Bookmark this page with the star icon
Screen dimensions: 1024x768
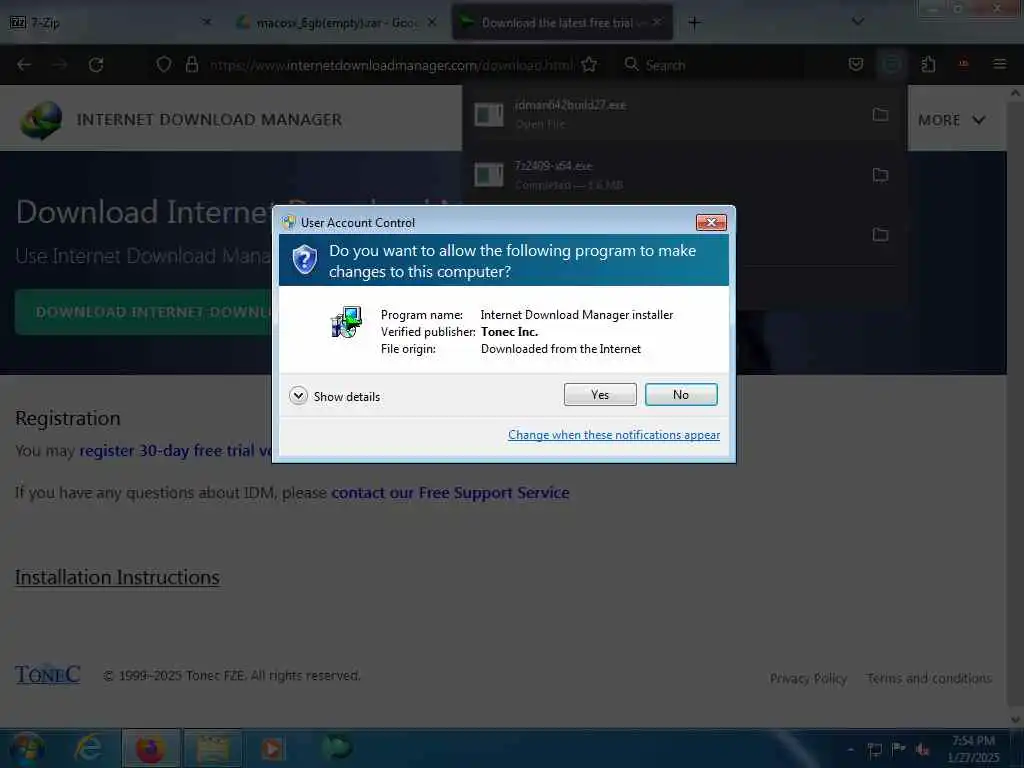[589, 64]
